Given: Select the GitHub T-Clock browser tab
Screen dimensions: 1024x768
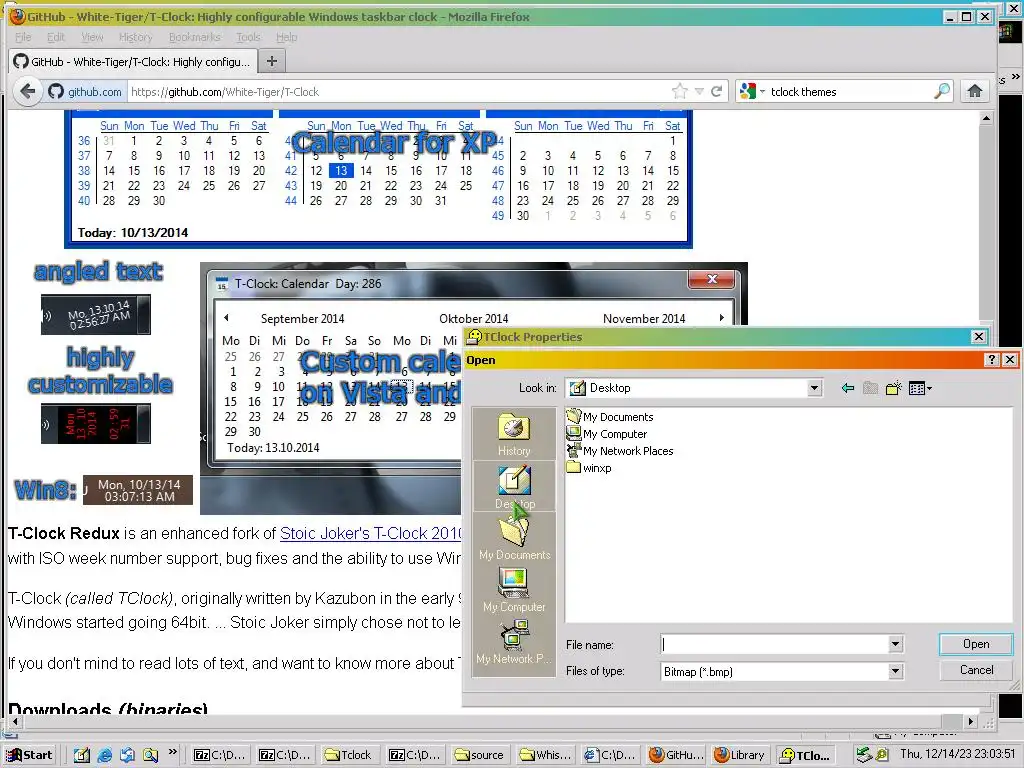Looking at the screenshot, I should [133, 61].
